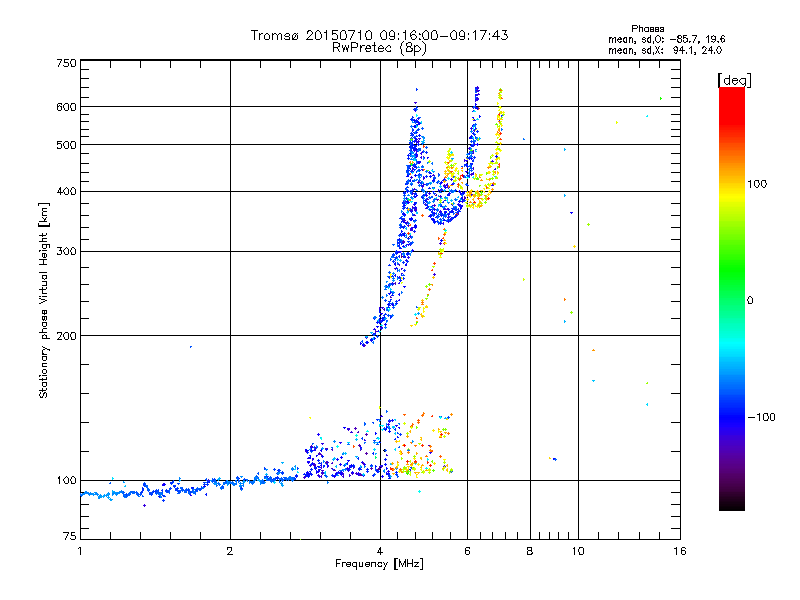Click the plot title 'Tromsø 20150710 09:16:00-09:17:43'
Screen dimensions: 800x600
379,35
